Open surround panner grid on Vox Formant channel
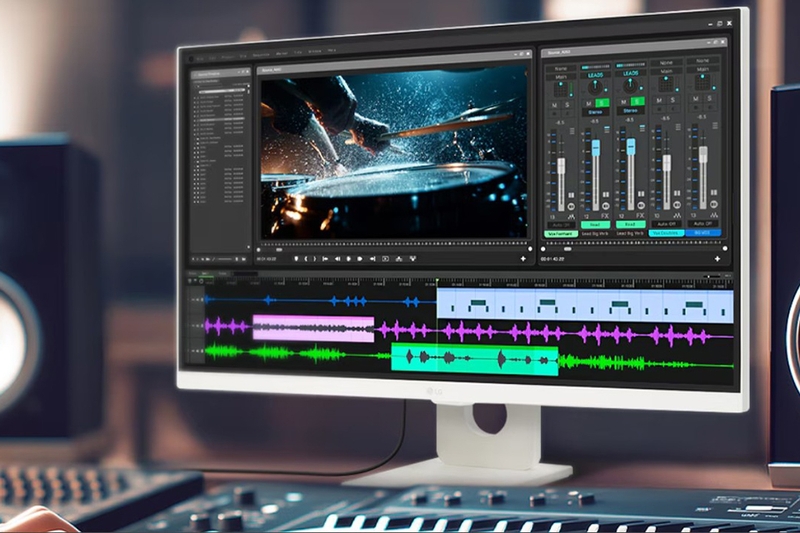Screen dimensions: 800x533 click(561, 89)
